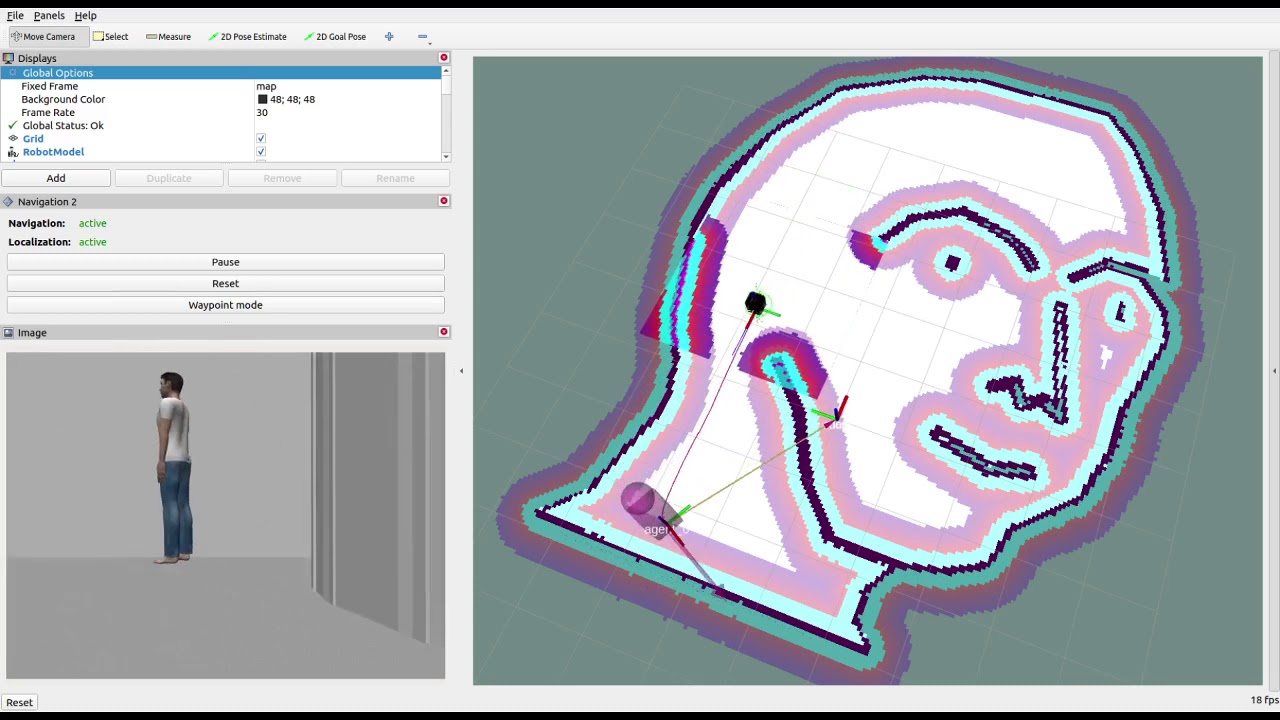The image size is (1280, 720).
Task: Click the Displays list scroll-down arrow
Action: click(x=446, y=157)
